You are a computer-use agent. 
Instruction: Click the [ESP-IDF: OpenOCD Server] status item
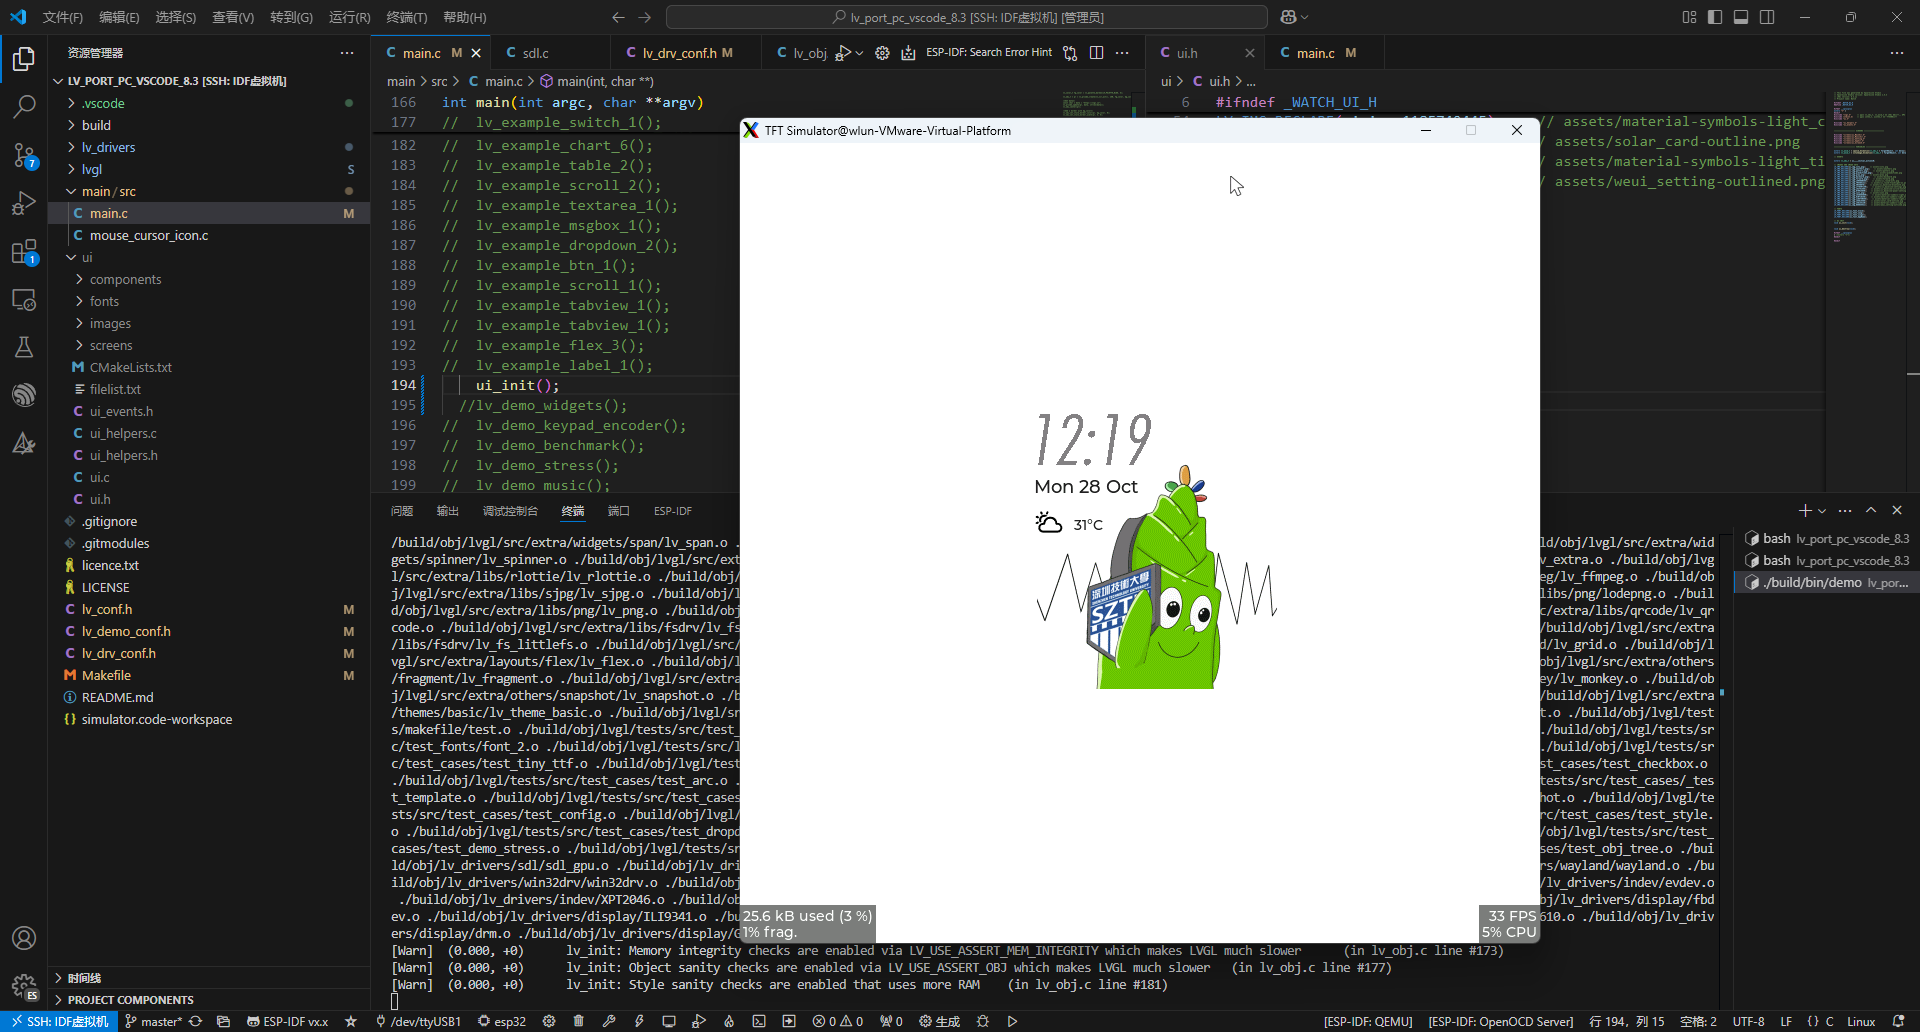1500,1021
